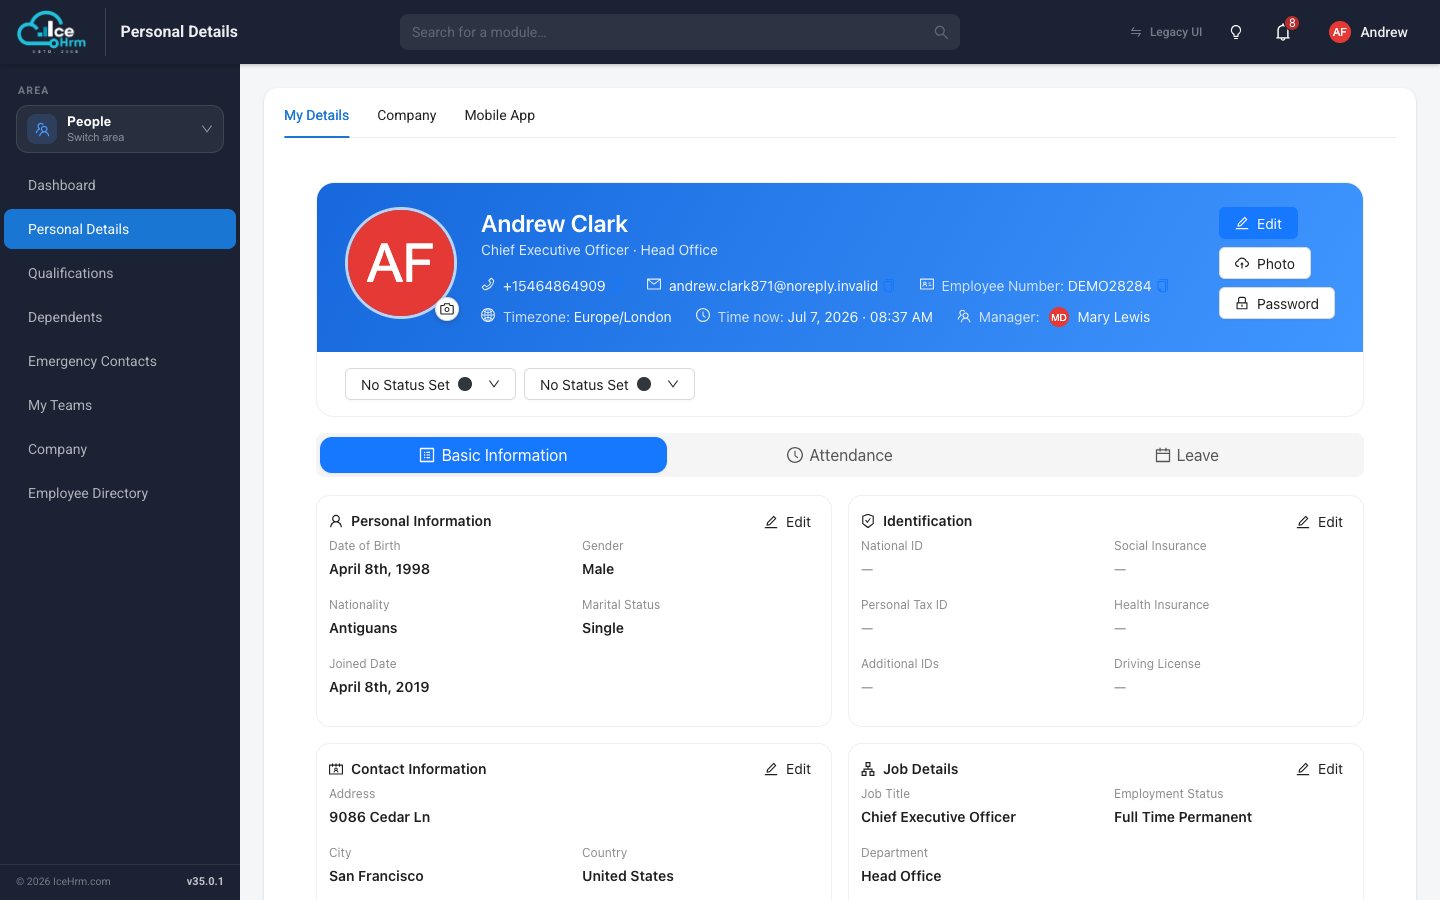Click the clock icon beside Time now
Screen dimensions: 1440x900
click(x=703, y=316)
